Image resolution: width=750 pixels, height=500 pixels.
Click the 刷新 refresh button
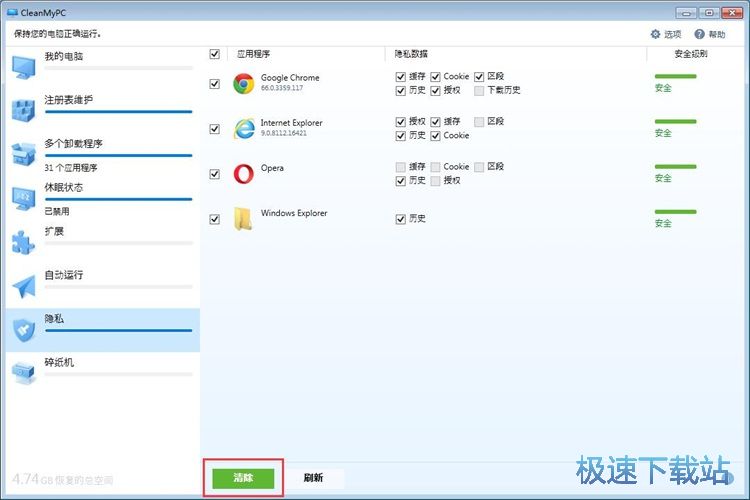tap(313, 478)
